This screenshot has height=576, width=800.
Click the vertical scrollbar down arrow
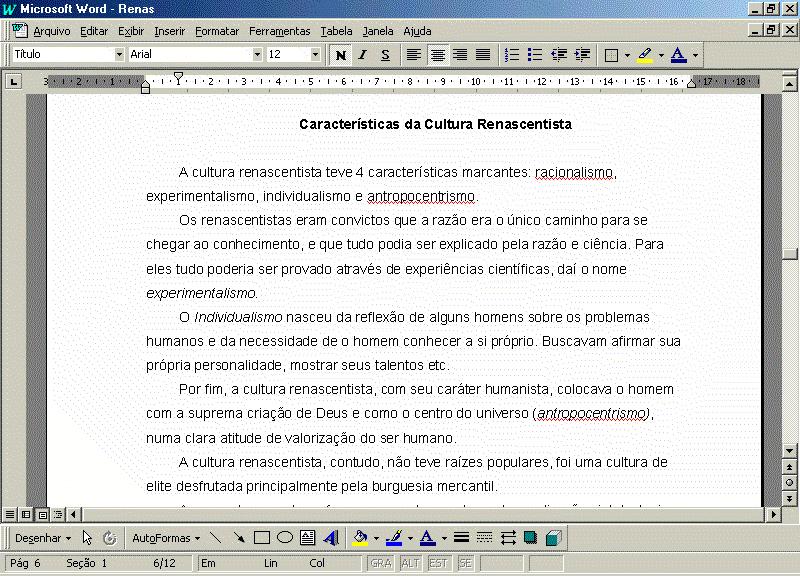coord(789,451)
